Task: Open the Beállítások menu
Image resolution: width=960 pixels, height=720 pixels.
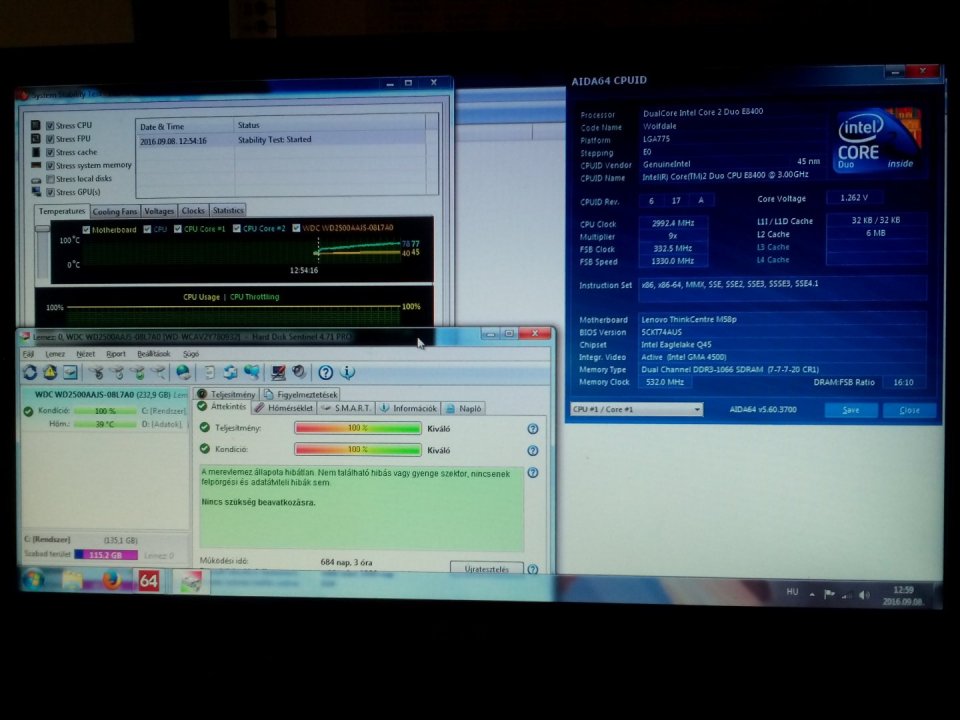Action: tap(154, 354)
